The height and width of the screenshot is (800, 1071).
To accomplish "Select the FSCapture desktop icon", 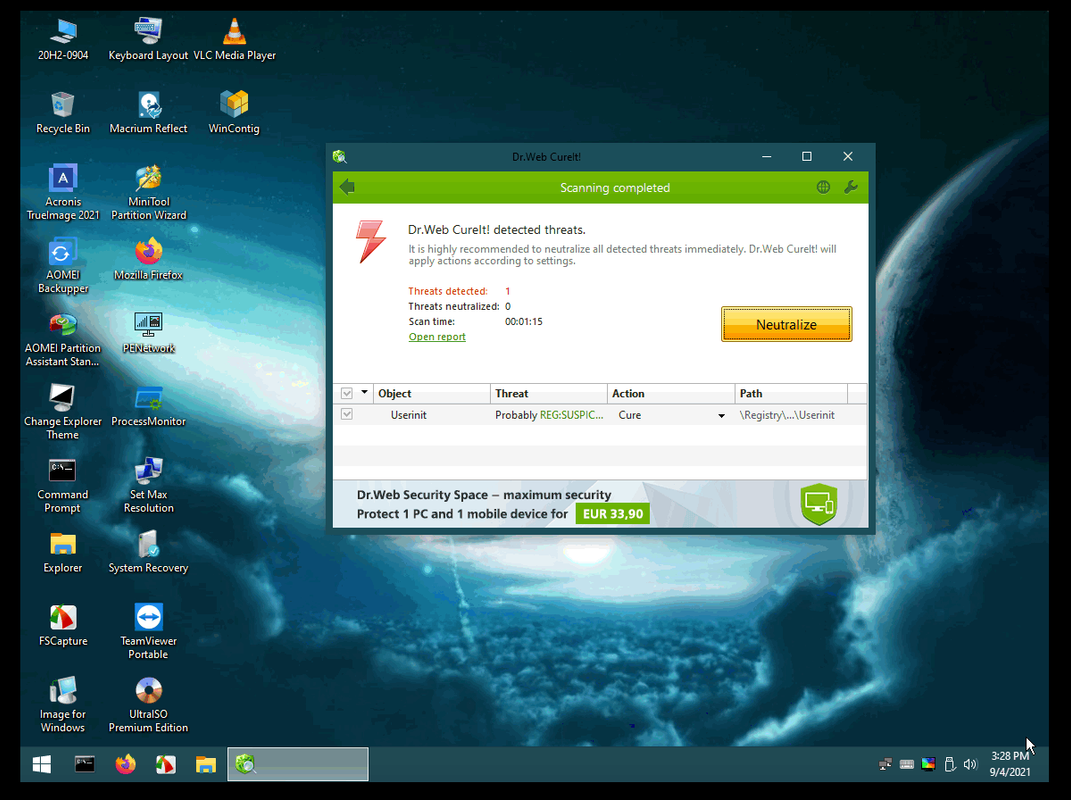I will [63, 625].
